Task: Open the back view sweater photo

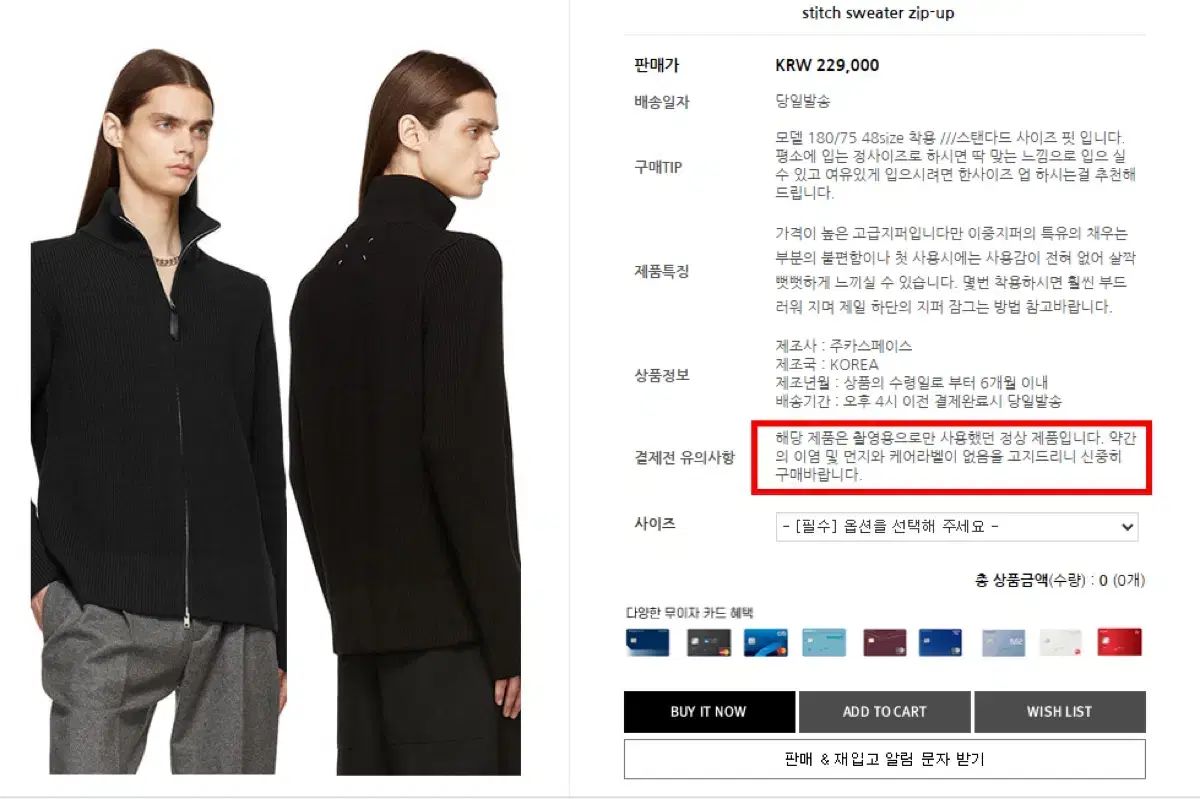Action: pyautogui.click(x=405, y=412)
